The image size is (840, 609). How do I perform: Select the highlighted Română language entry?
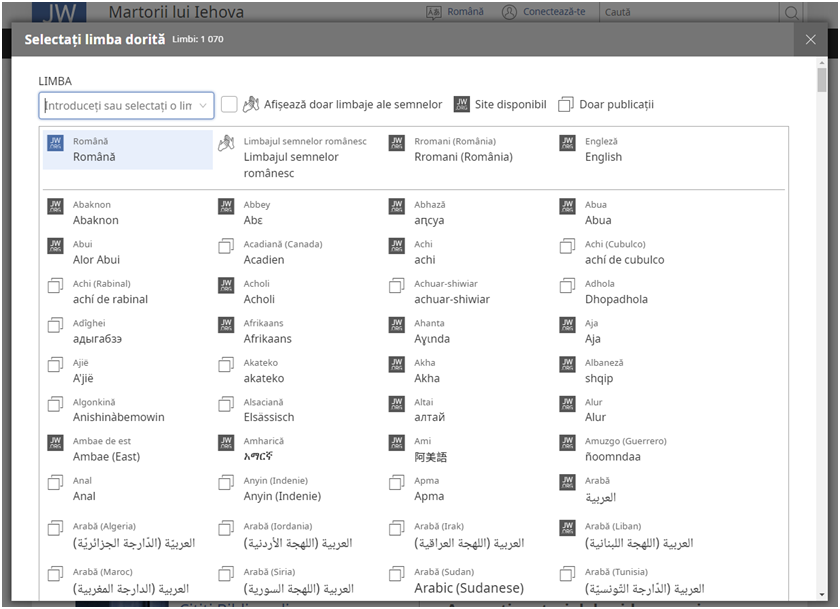click(x=128, y=150)
